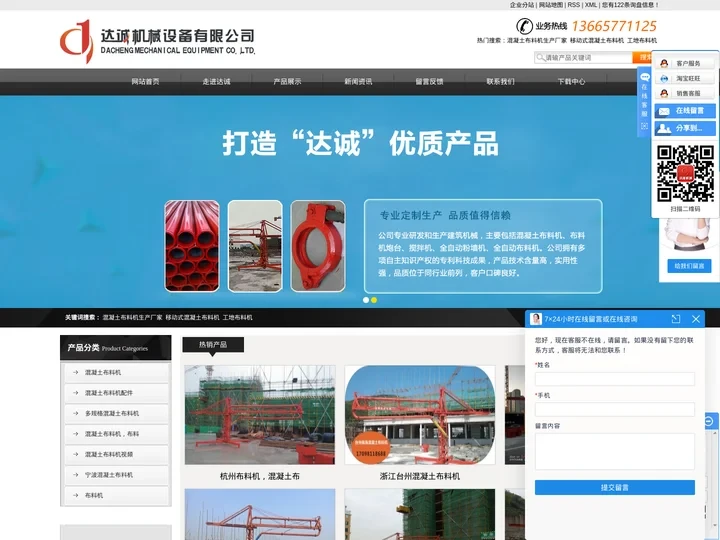
Task: Click hot search keyword 工地布料机 in header
Action: point(642,40)
